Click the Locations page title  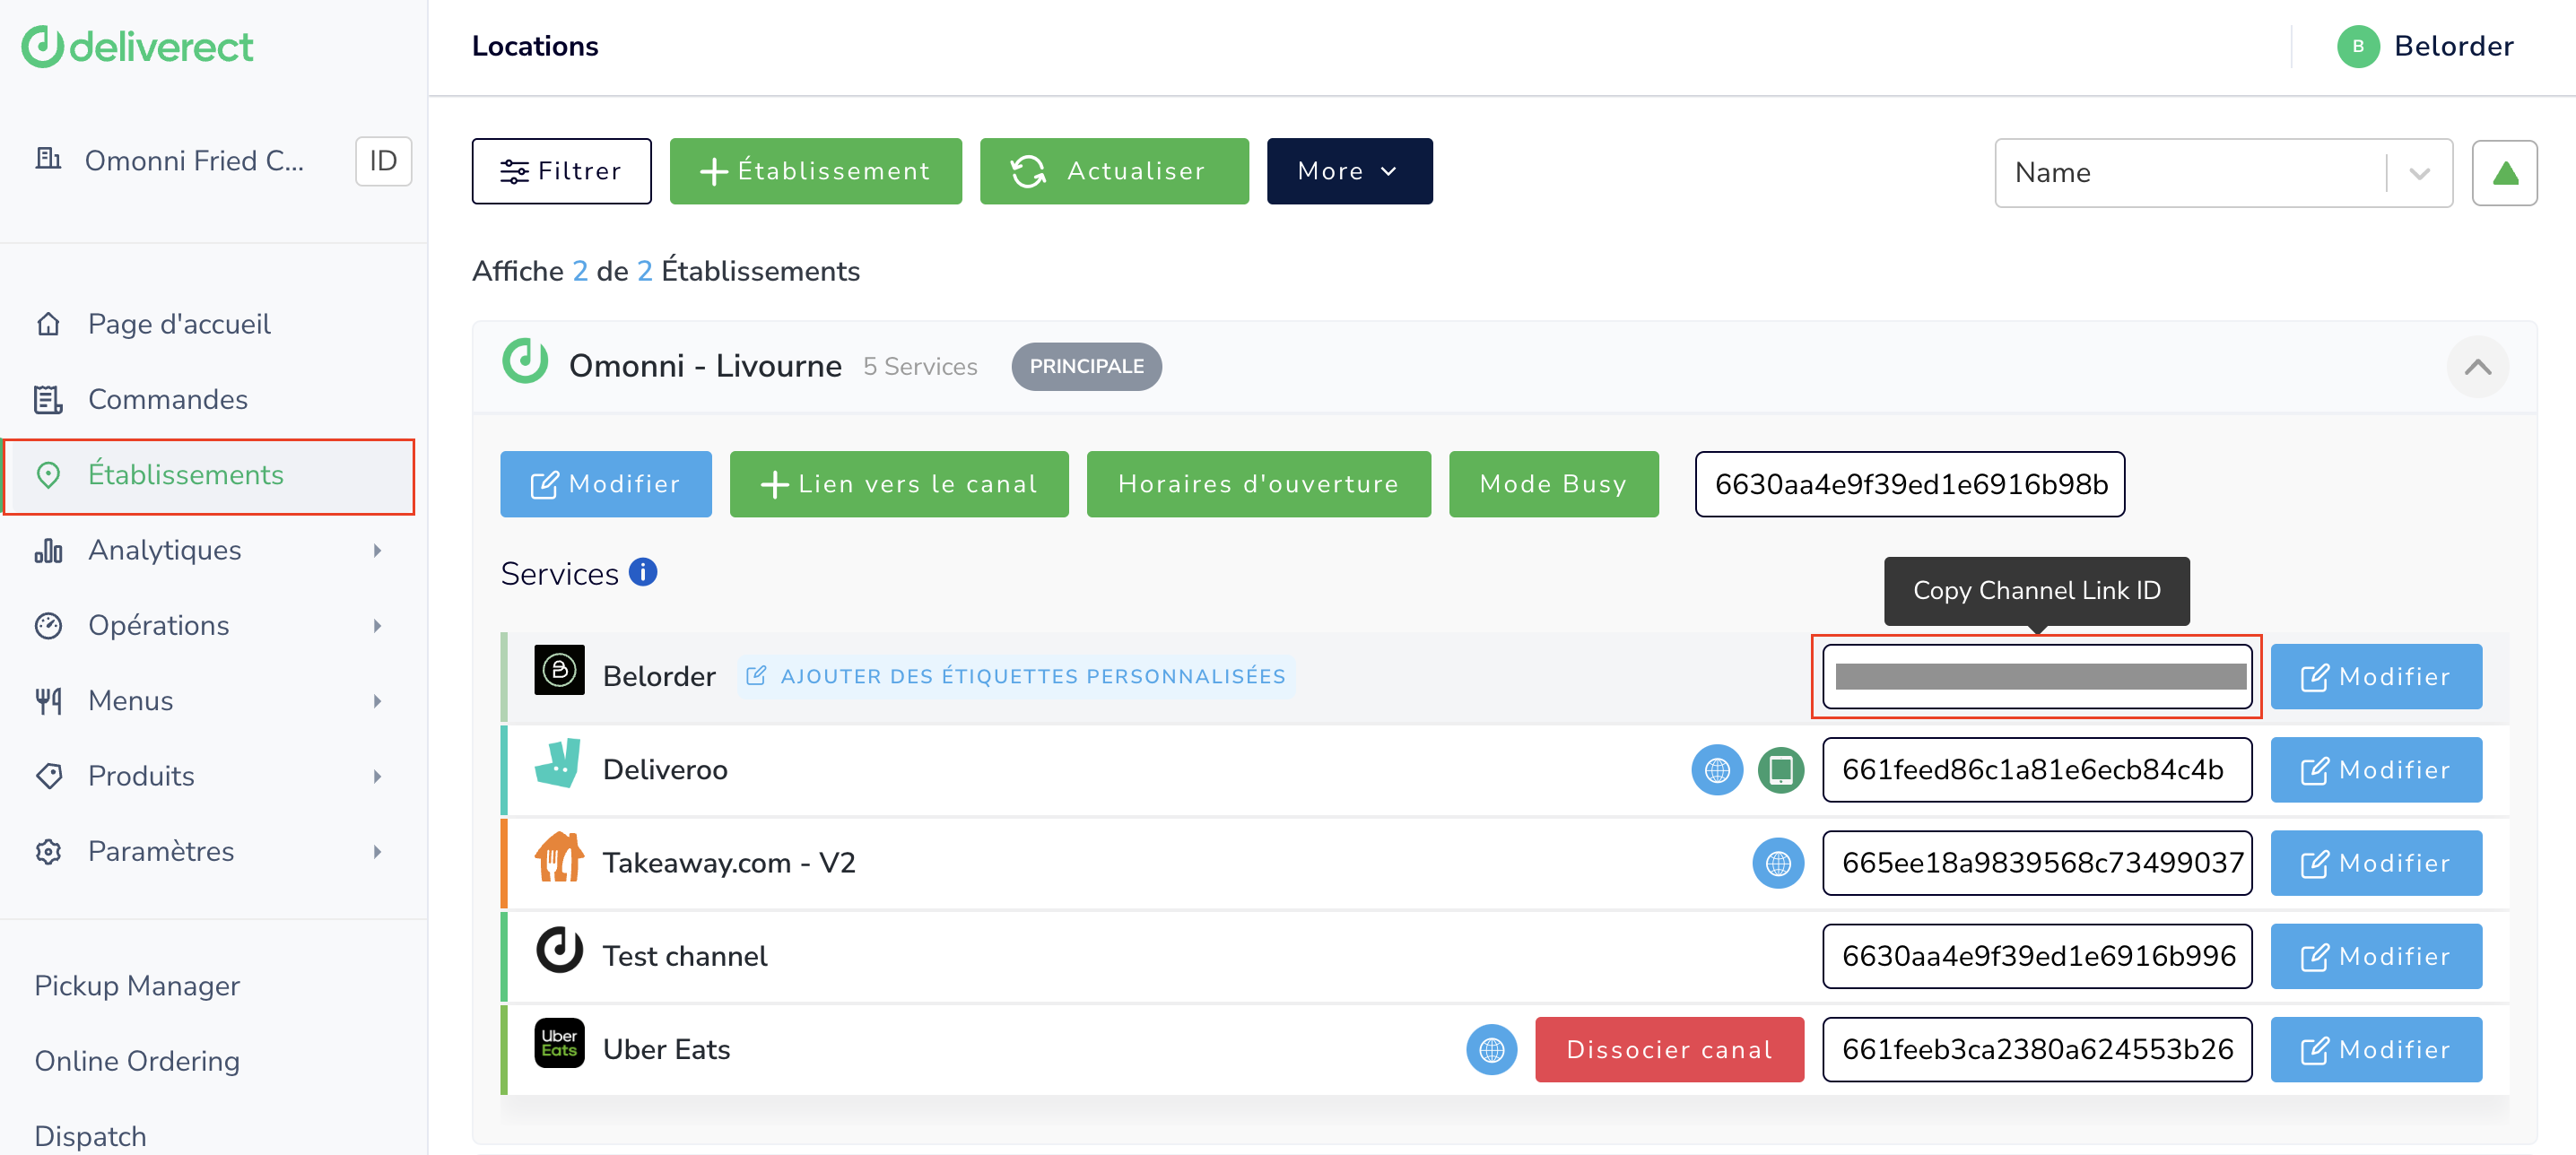coord(535,46)
